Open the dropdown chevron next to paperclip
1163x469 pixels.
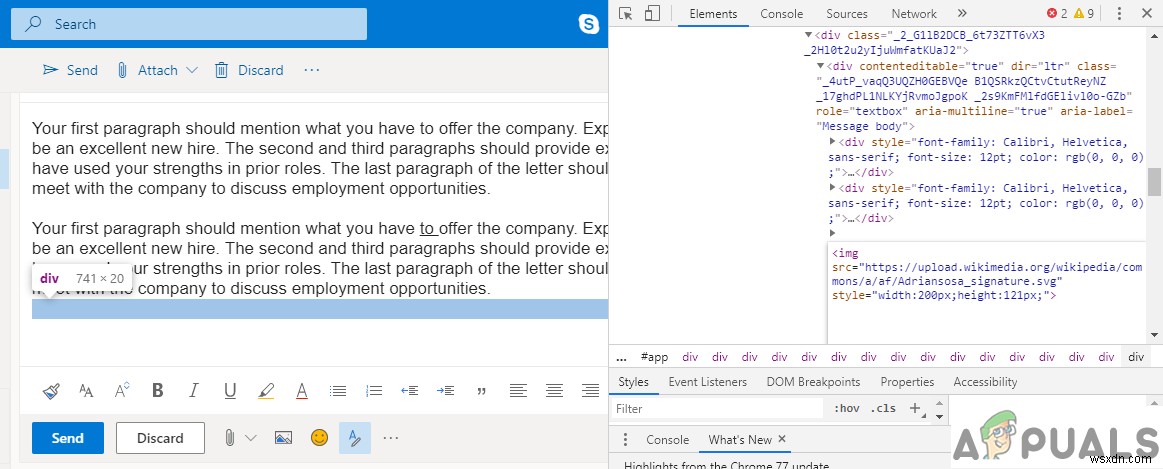click(x=251, y=438)
